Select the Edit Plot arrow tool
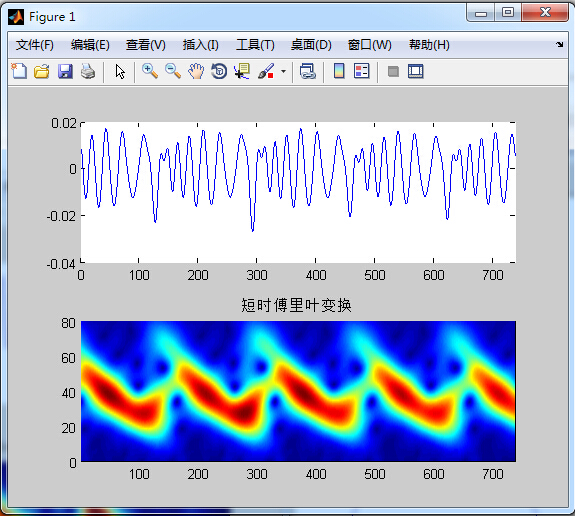 (120, 72)
